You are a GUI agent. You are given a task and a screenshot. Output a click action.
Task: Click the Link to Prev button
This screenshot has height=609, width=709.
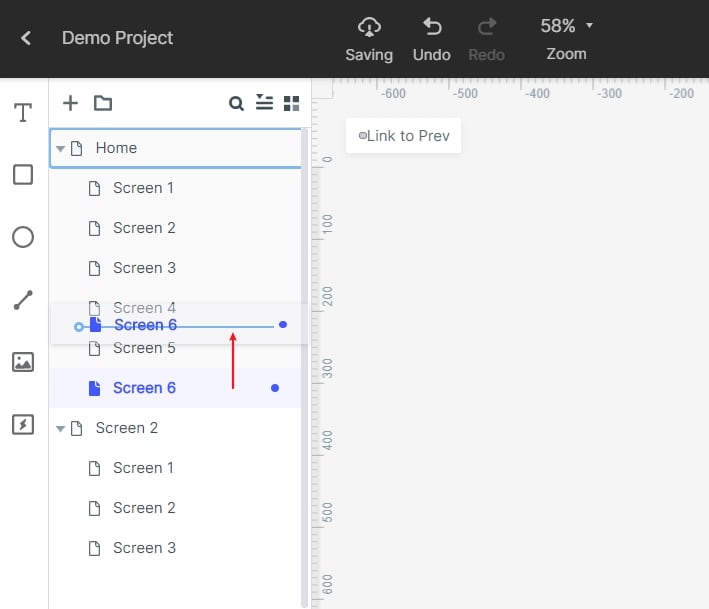(403, 136)
